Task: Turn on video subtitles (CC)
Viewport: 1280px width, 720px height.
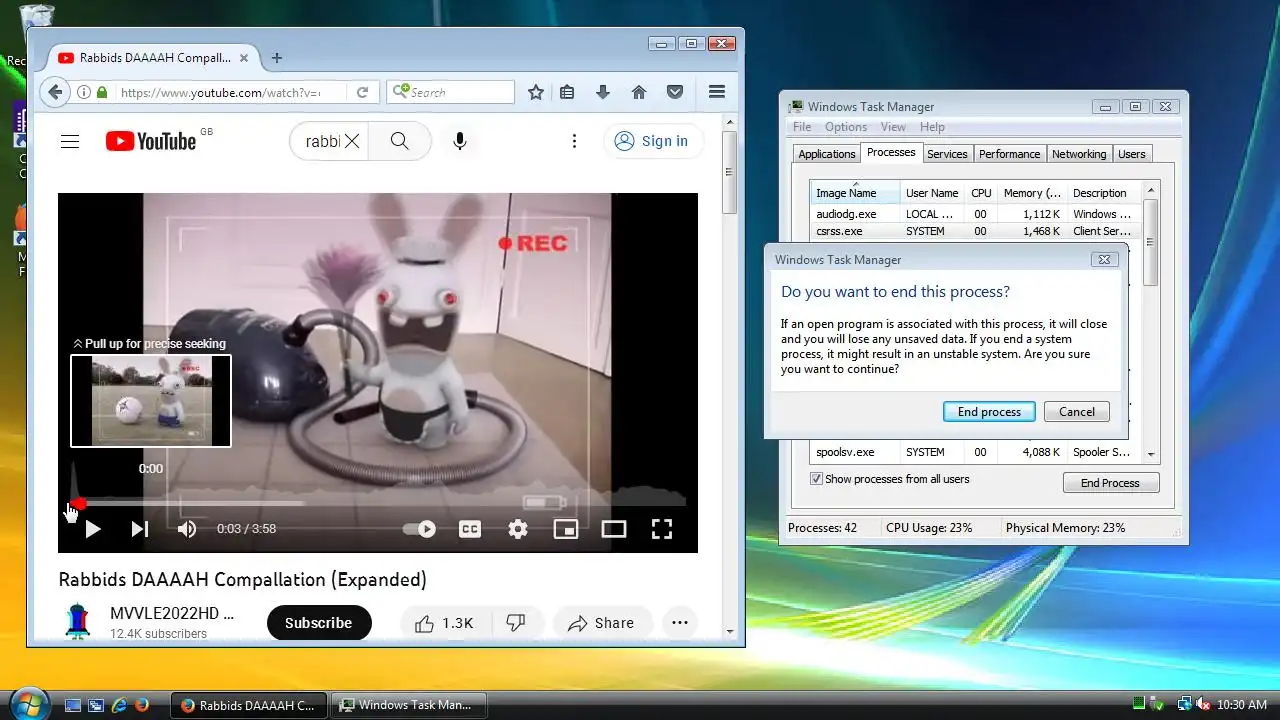Action: [470, 529]
